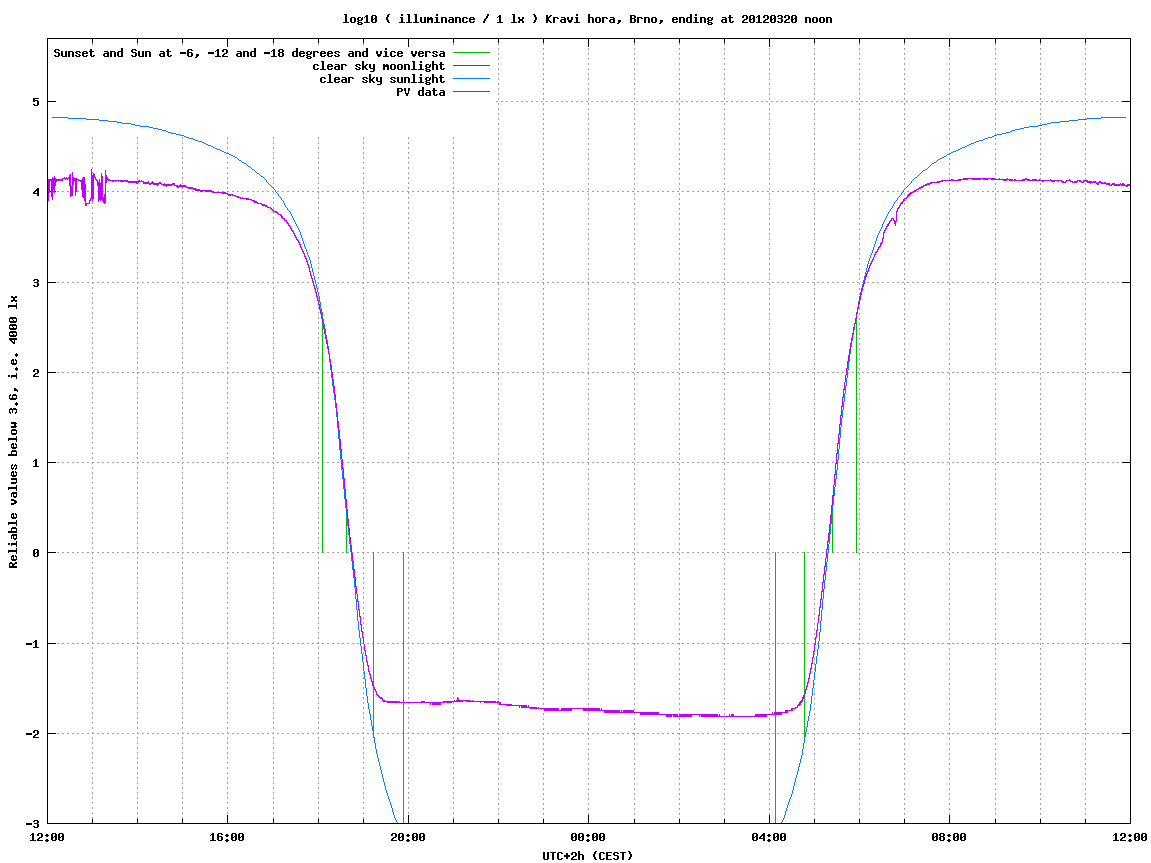This screenshot has width=1151, height=863.
Task: Click the x-axis label 'UTC+2h (CEST)'
Action: (587, 856)
